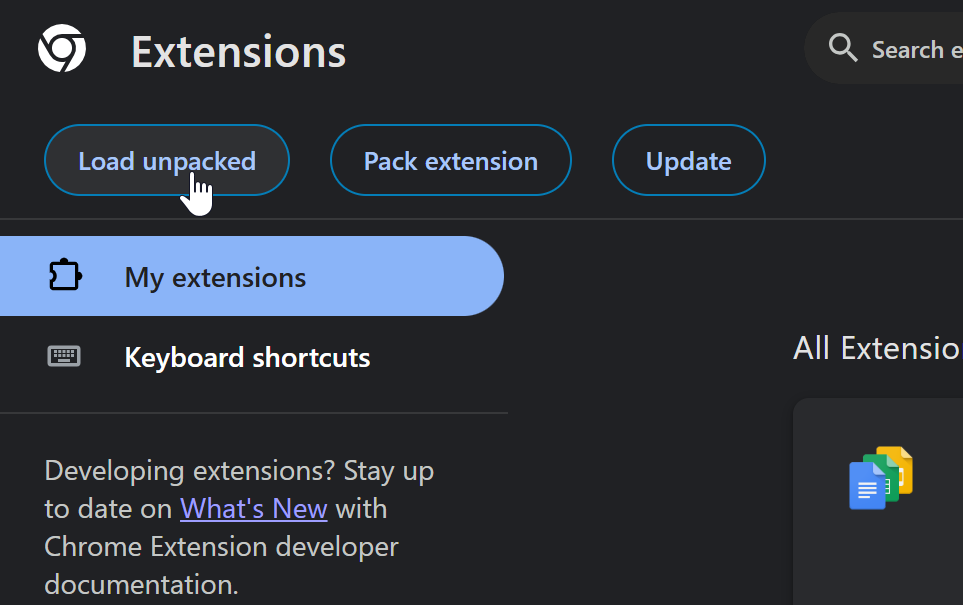
Task: Click the search magnifier icon
Action: pyautogui.click(x=843, y=48)
